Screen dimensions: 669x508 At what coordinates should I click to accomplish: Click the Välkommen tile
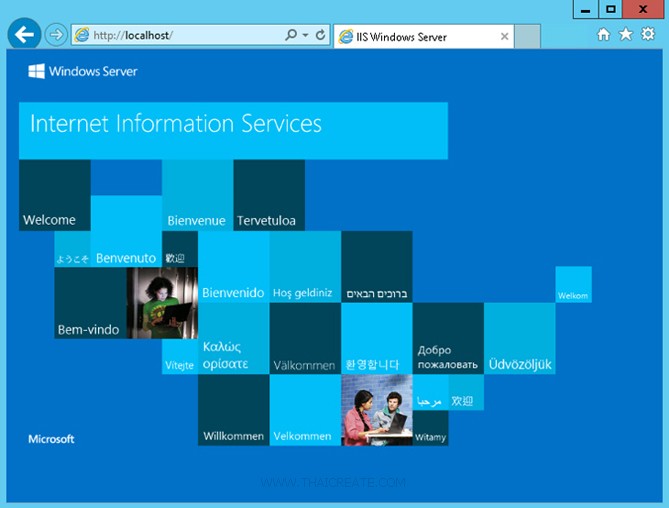[x=305, y=339]
